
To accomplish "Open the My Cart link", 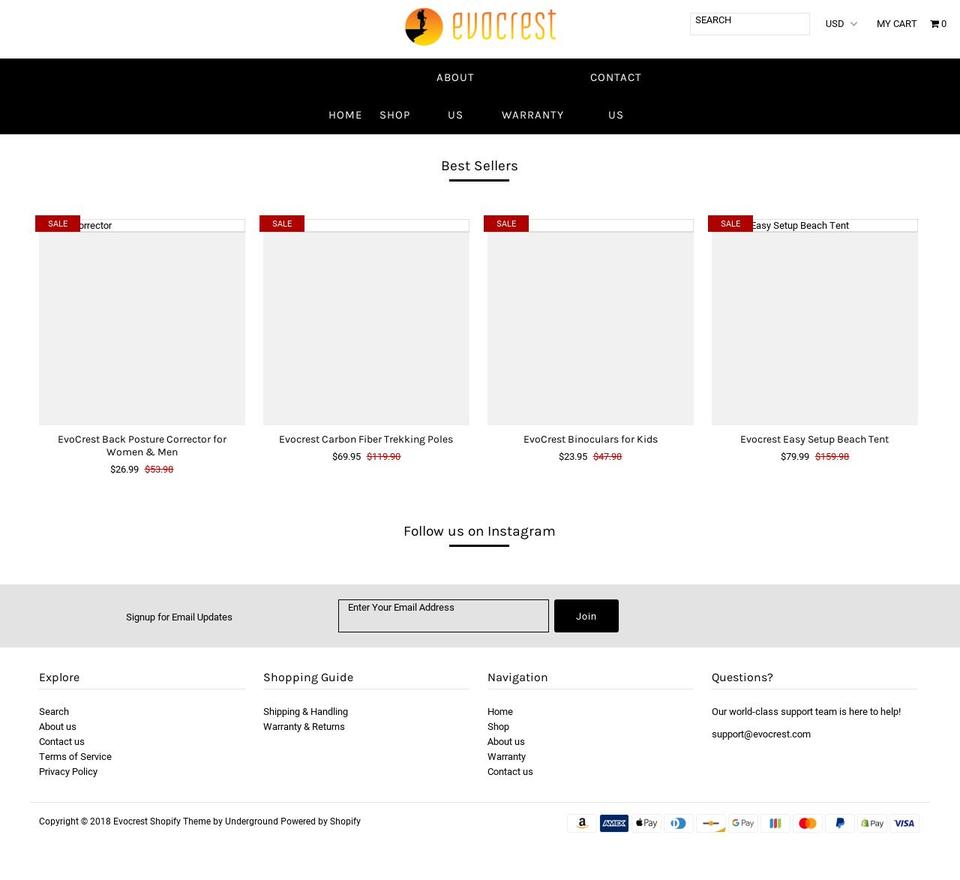I will coord(896,24).
